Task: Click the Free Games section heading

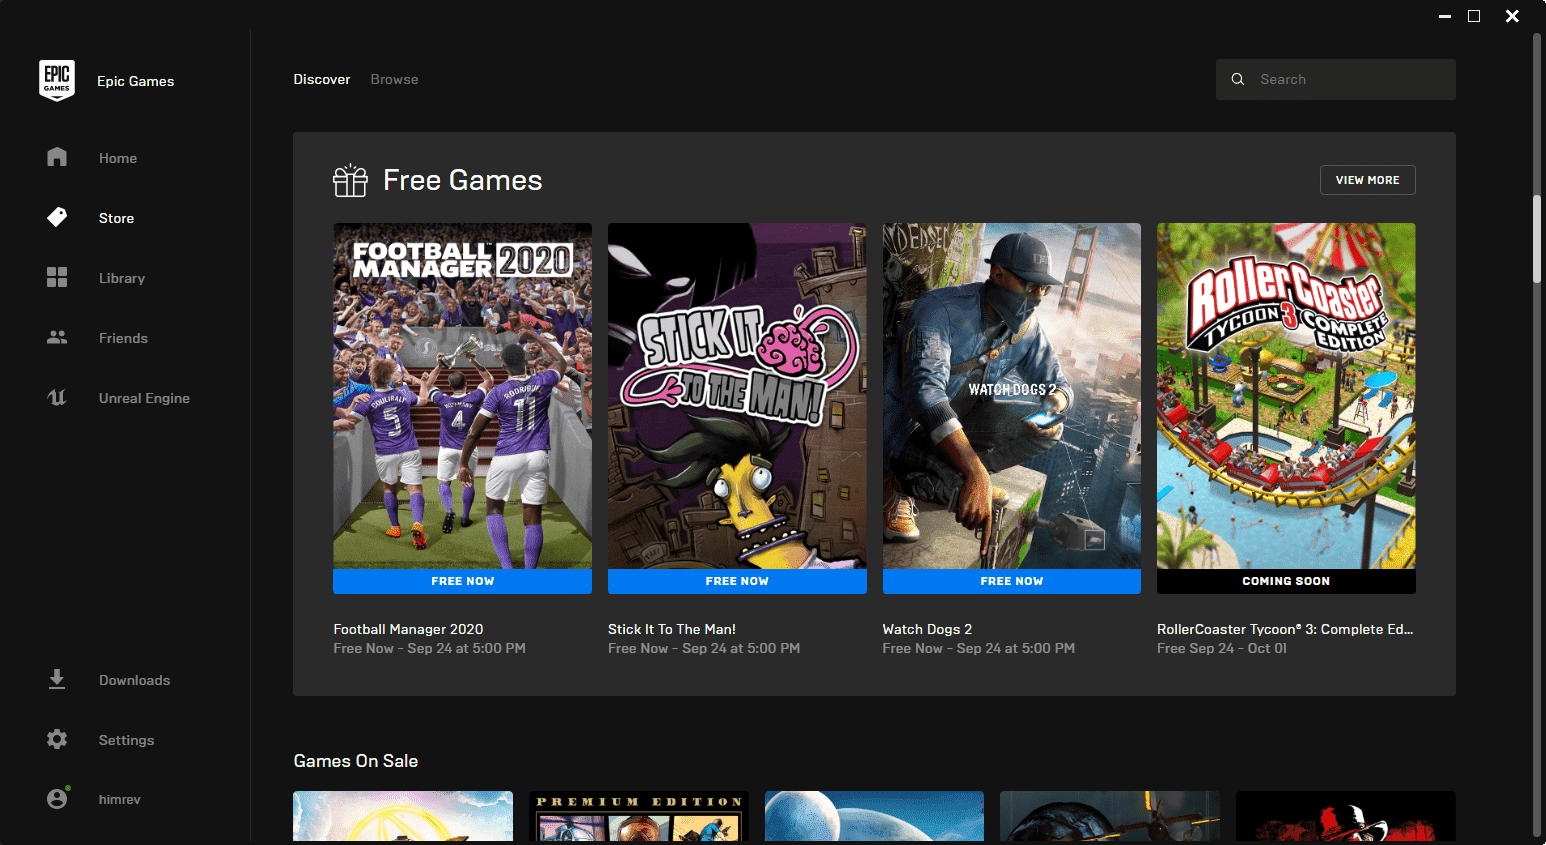Action: point(462,180)
